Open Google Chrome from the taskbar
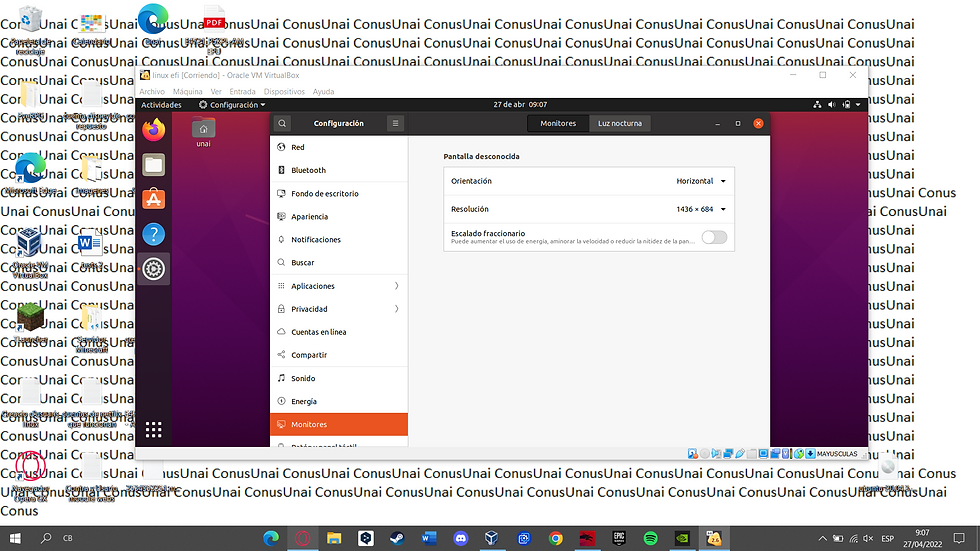Screen dimensions: 980x551 (556, 538)
